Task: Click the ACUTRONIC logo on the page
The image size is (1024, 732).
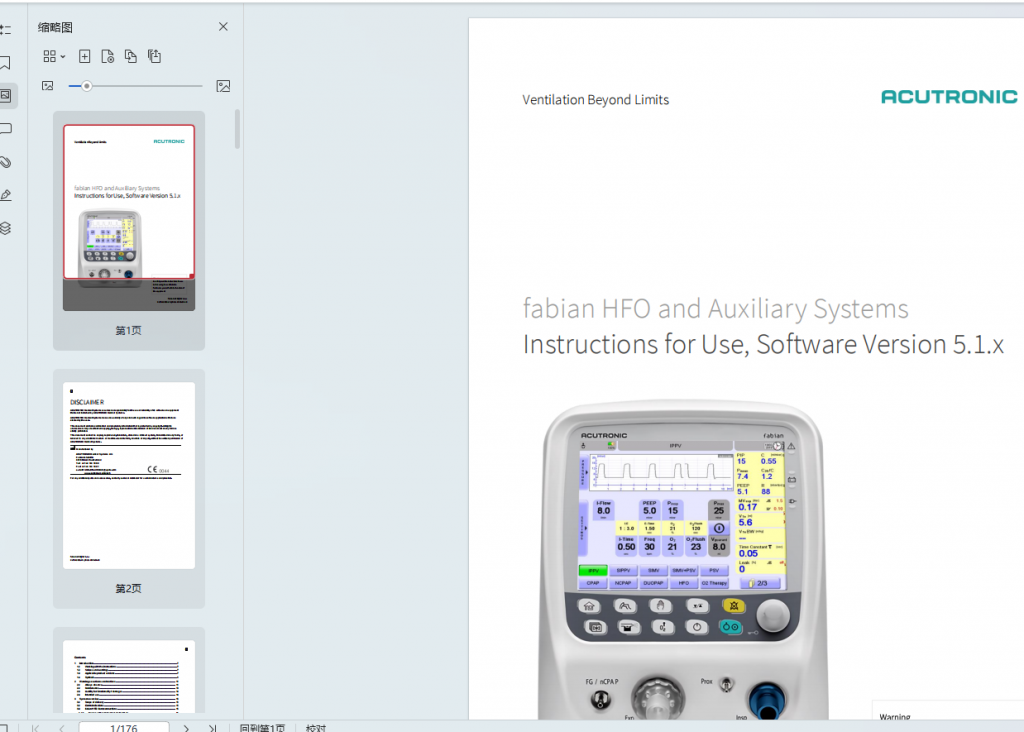Action: click(949, 97)
